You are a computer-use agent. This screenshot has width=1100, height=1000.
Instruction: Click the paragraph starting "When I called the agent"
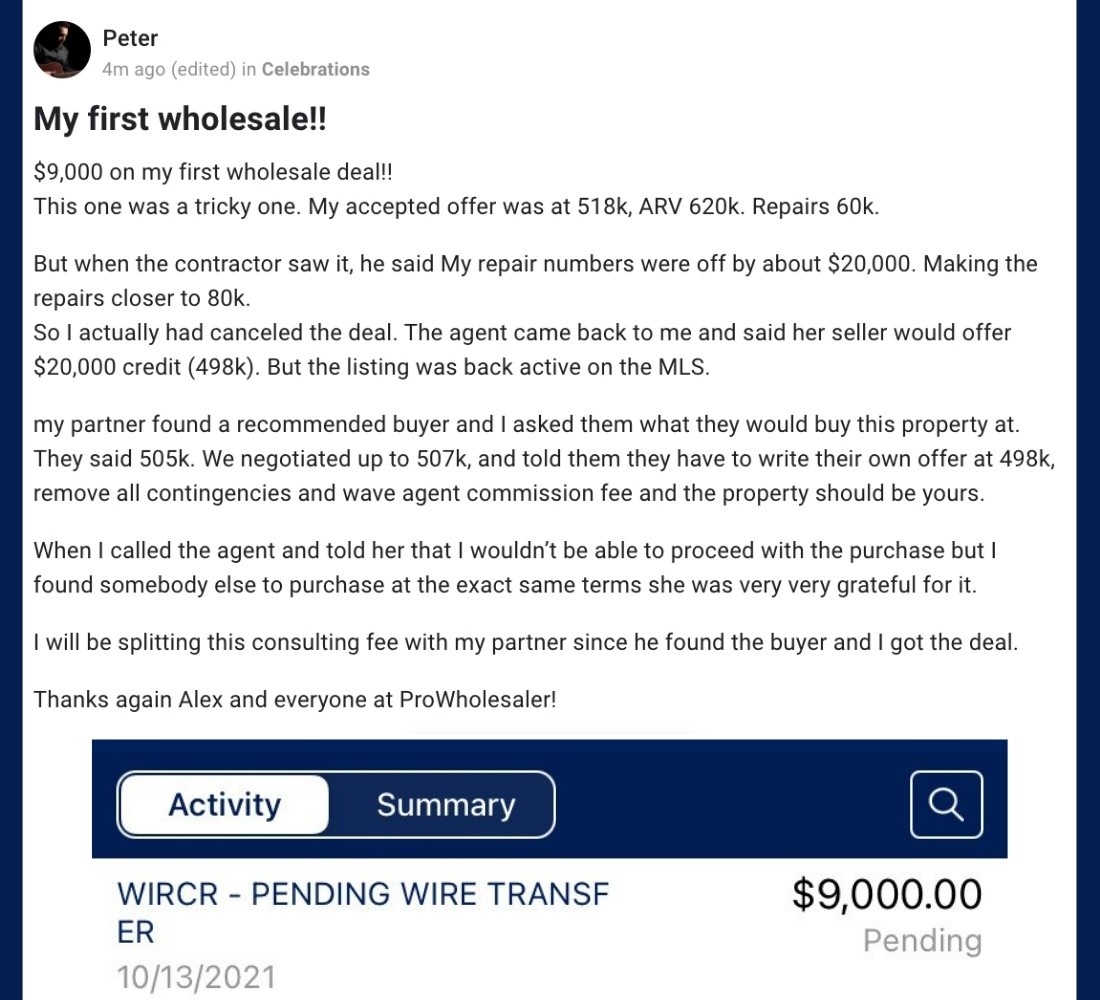click(x=514, y=568)
